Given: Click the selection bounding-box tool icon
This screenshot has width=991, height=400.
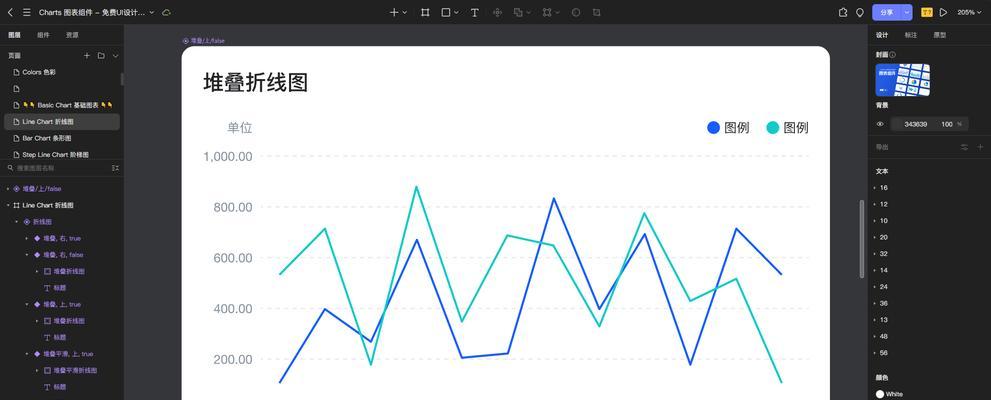Looking at the screenshot, I should tap(547, 12).
